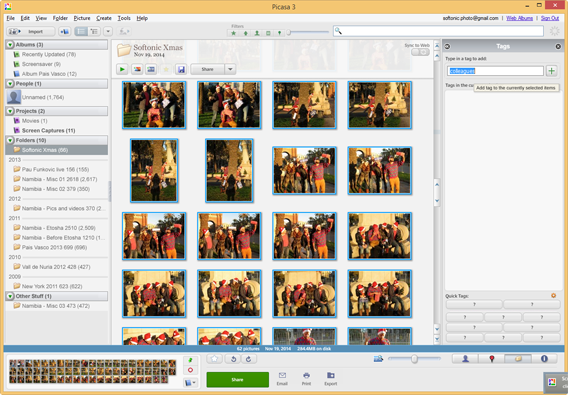
Task: Collapse Tags panel with left arrow icon
Action: tap(447, 46)
